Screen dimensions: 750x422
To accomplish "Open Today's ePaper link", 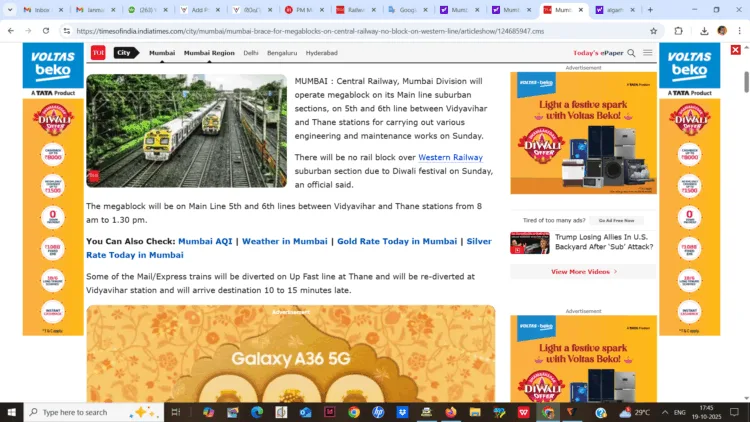I will (599, 53).
